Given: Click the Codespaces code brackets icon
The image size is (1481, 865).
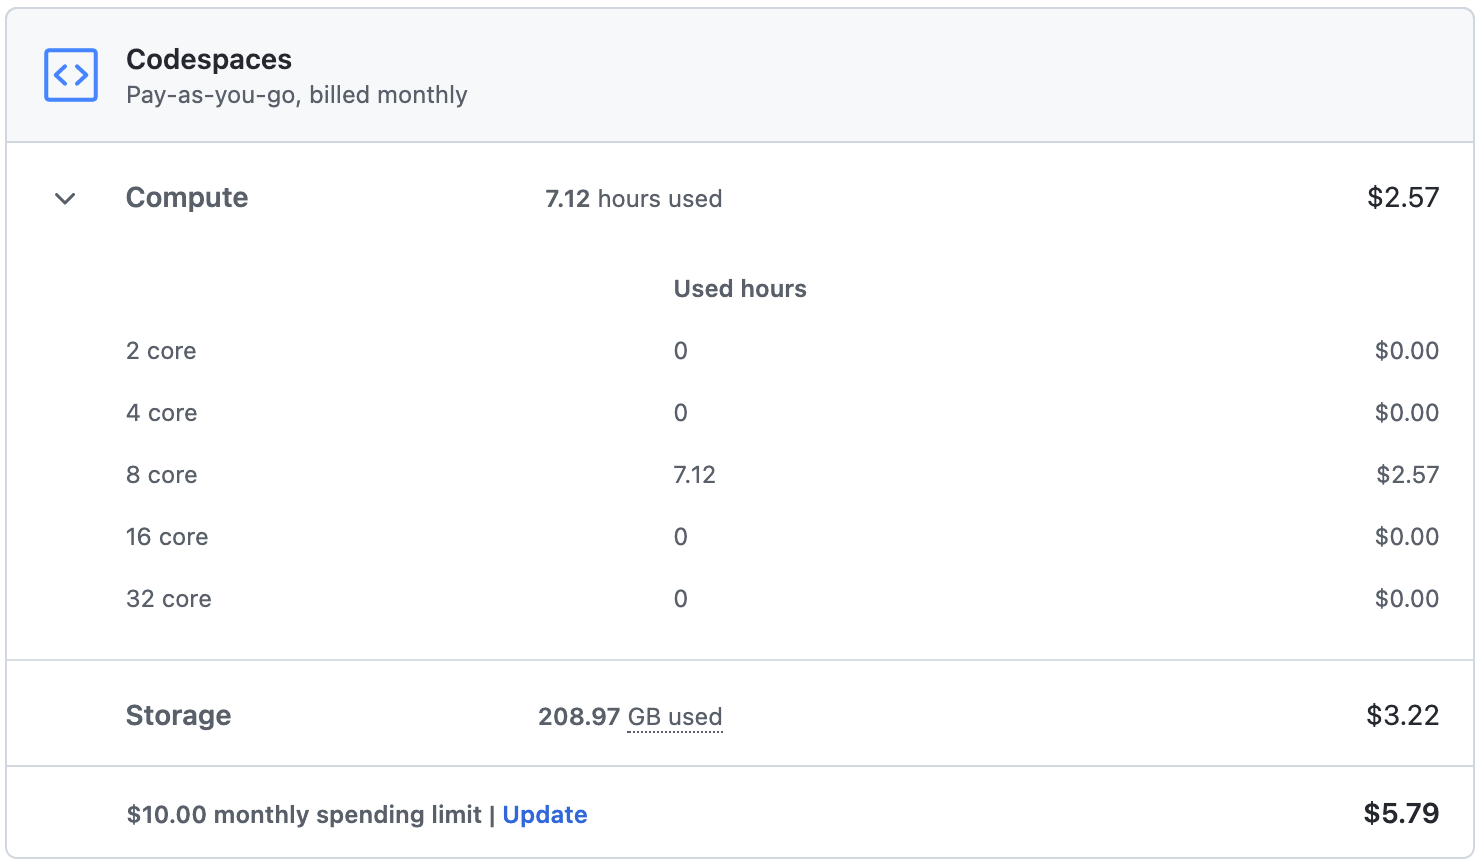Looking at the screenshot, I should pos(71,75).
